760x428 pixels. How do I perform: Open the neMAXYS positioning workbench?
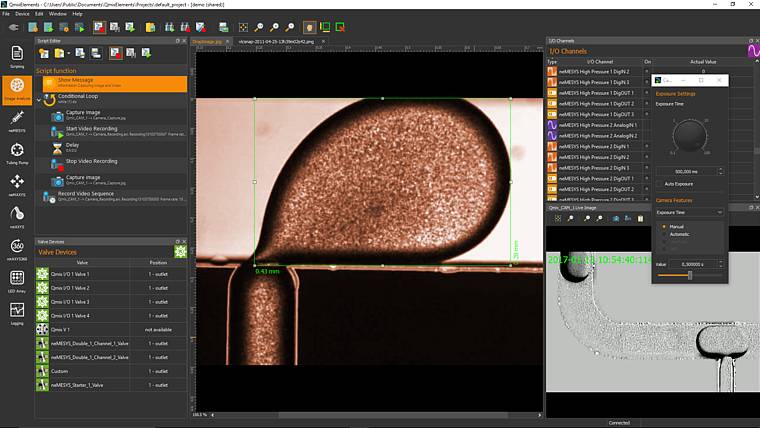coord(17,185)
